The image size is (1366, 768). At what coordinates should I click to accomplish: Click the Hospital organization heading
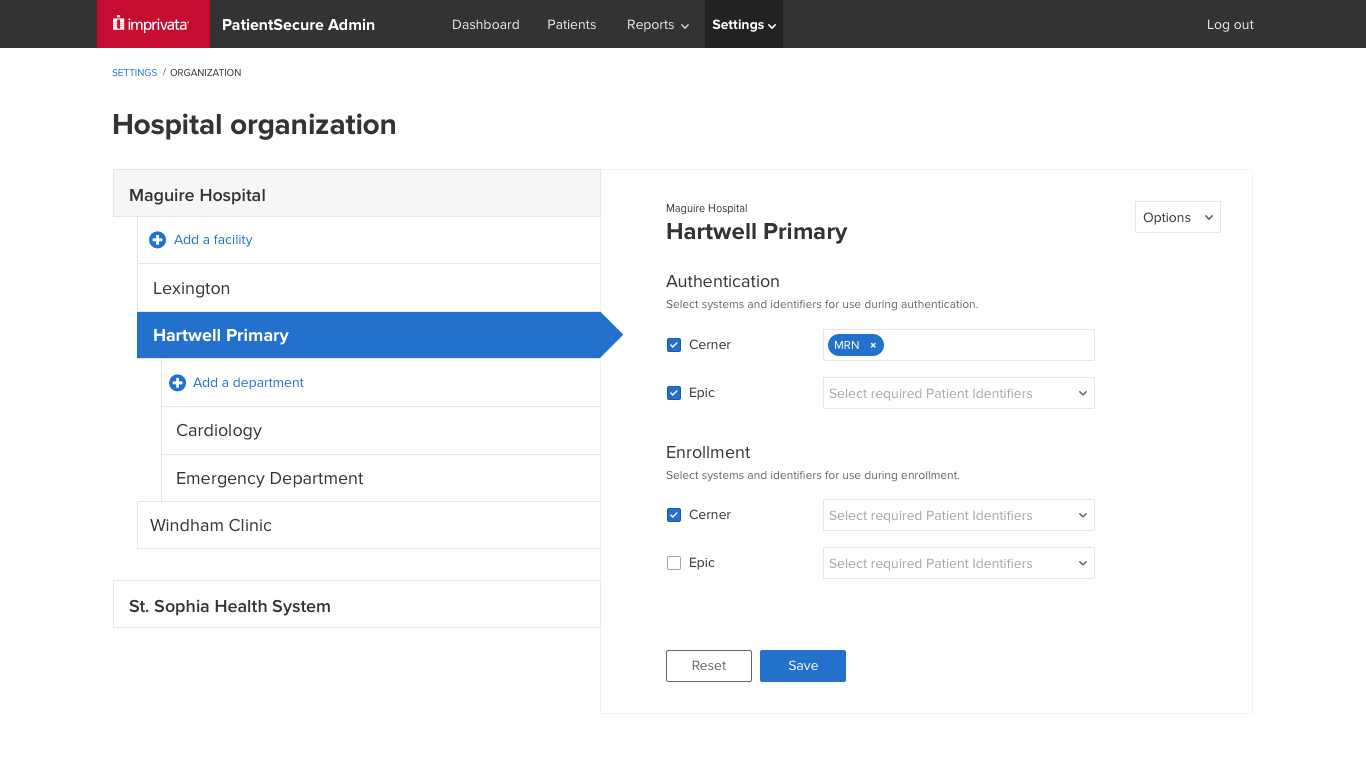(254, 125)
